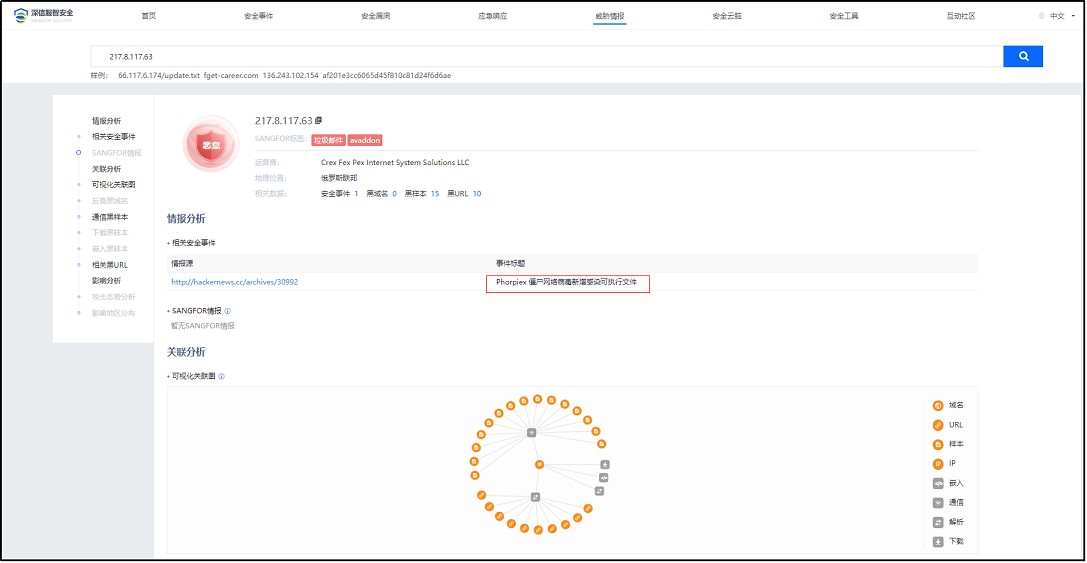Image resolution: width=1087 pixels, height=563 pixels.
Task: Click the 下载 legend icon in the graph
Action: pyautogui.click(x=937, y=542)
